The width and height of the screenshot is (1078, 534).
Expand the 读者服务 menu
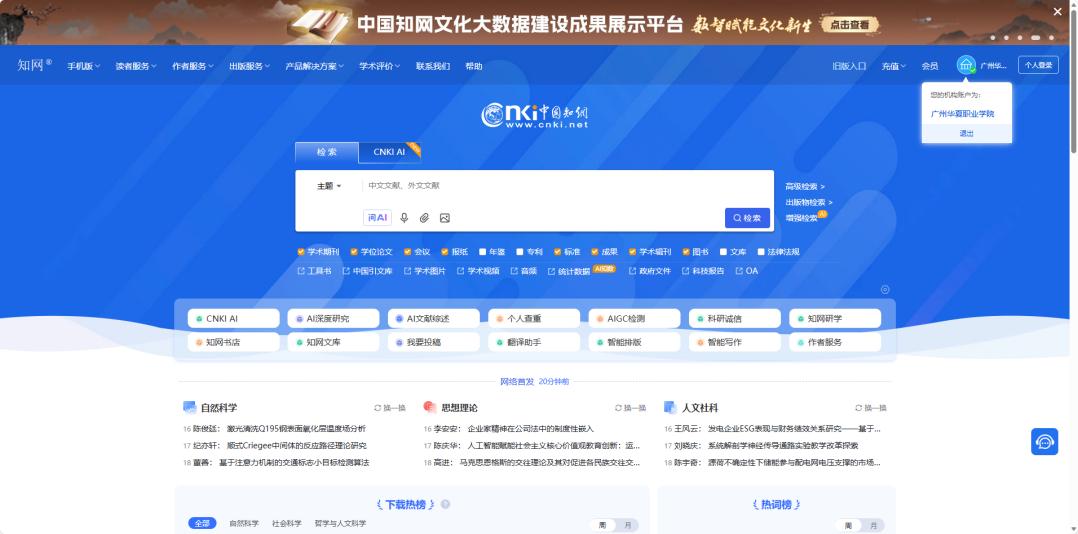[135, 67]
